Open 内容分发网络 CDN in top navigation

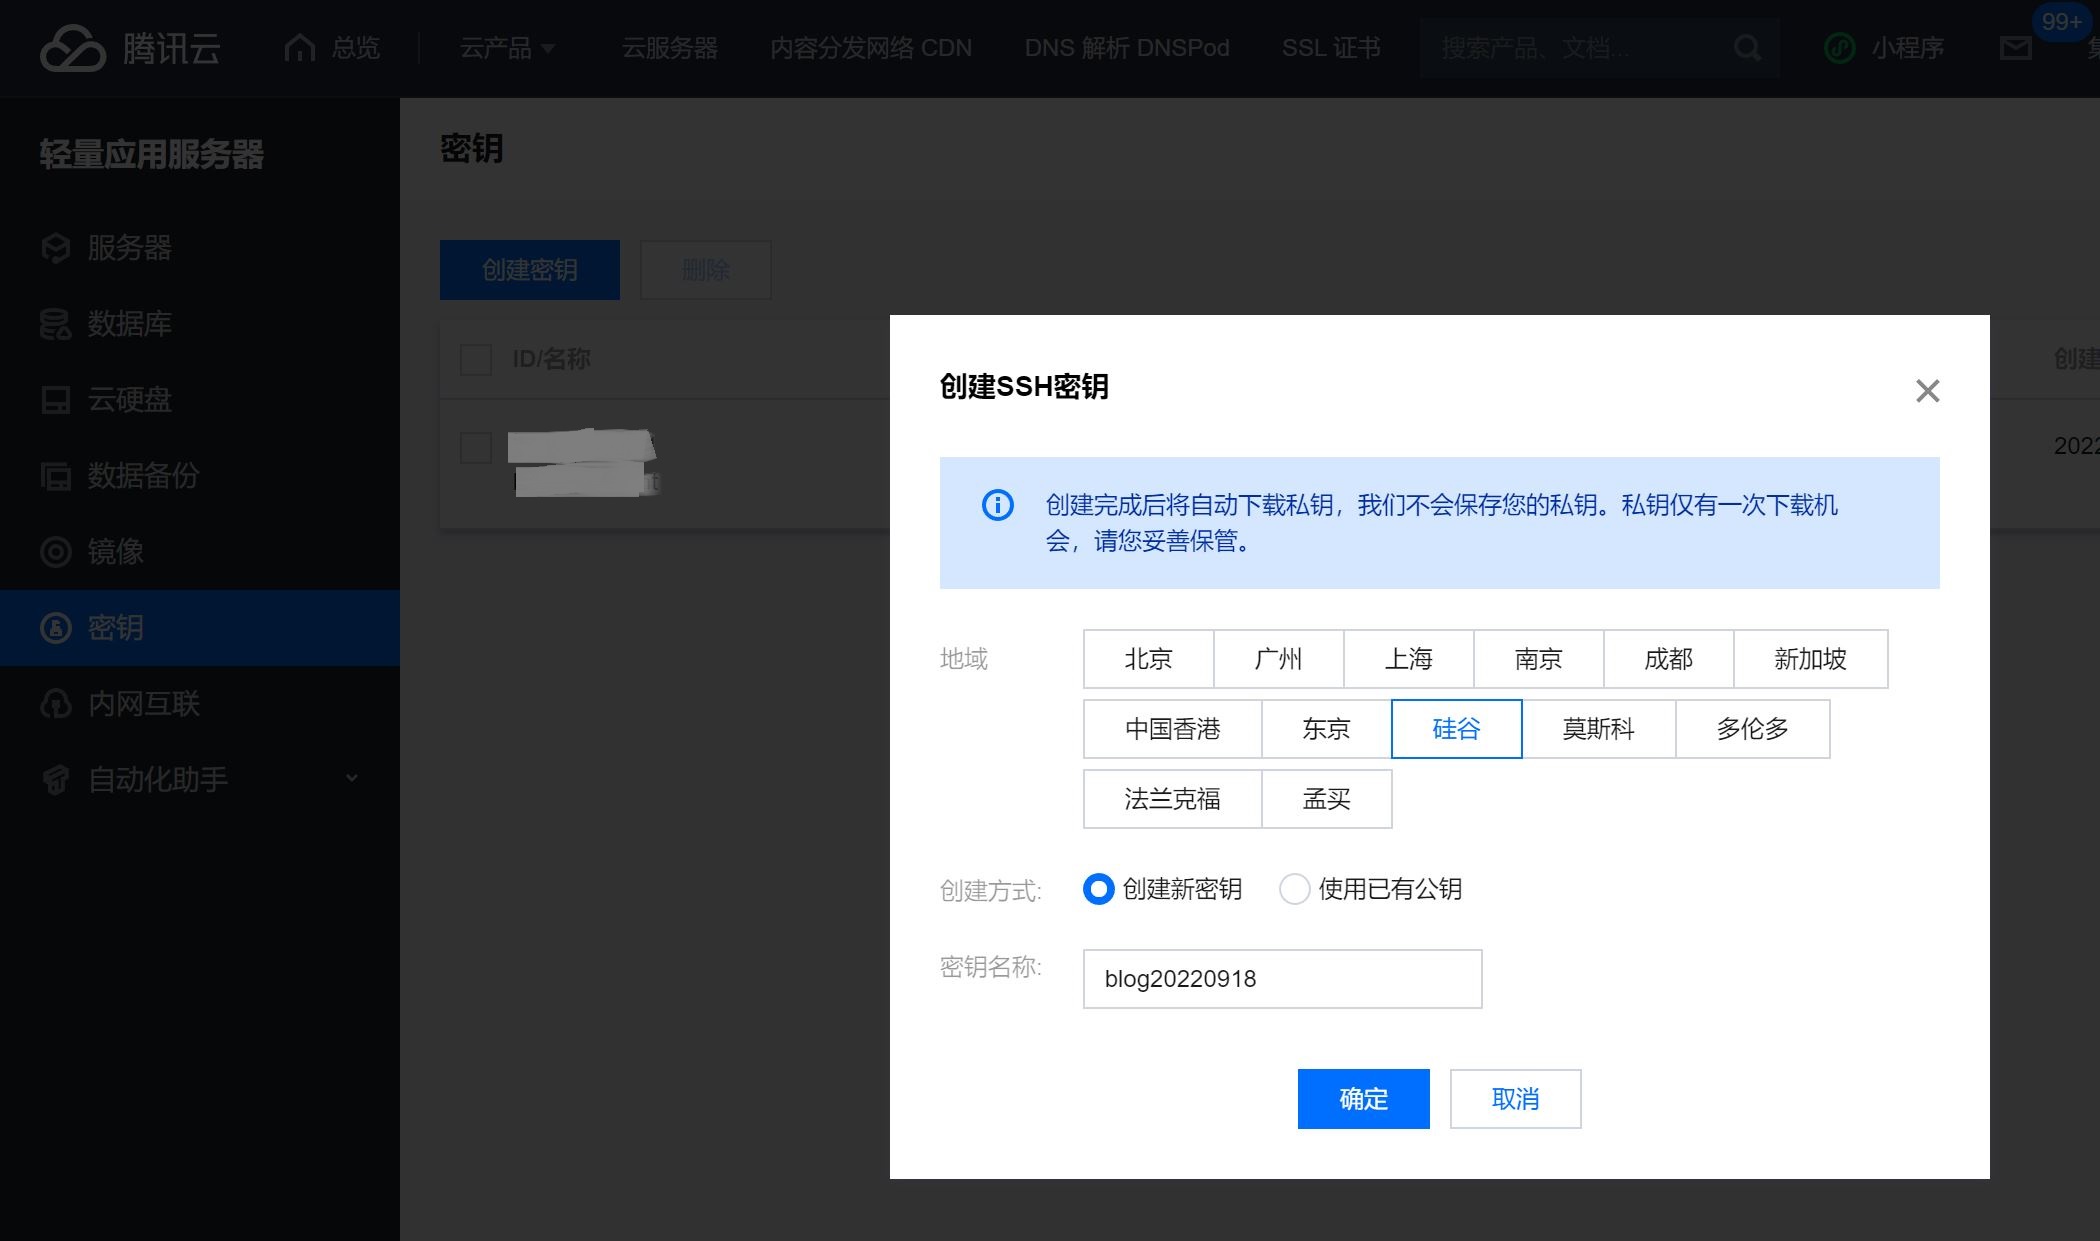[870, 48]
